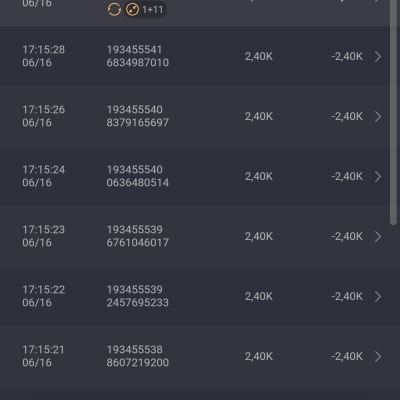Select order ID 193455540 0636480514
The width and height of the screenshot is (400, 400).
(x=138, y=176)
